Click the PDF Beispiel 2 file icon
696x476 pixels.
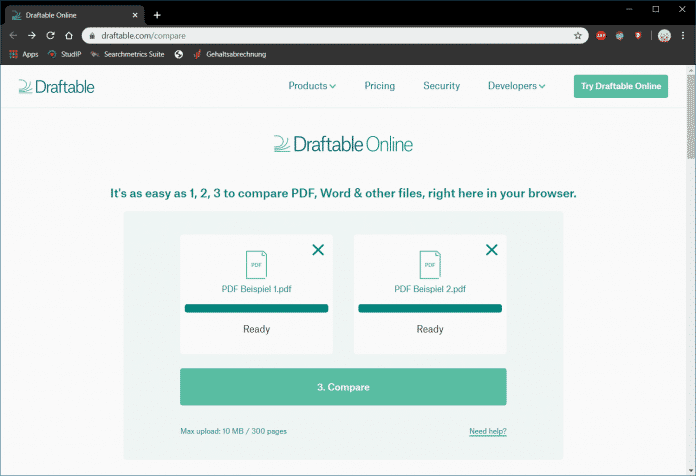click(430, 265)
